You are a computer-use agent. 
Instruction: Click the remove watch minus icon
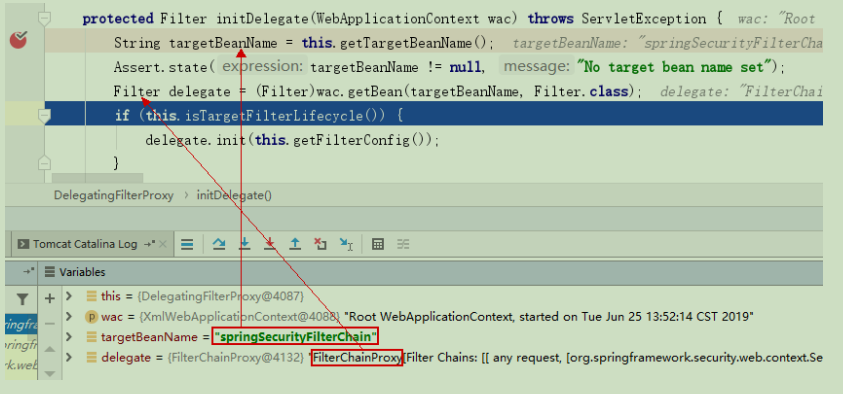click(49, 324)
